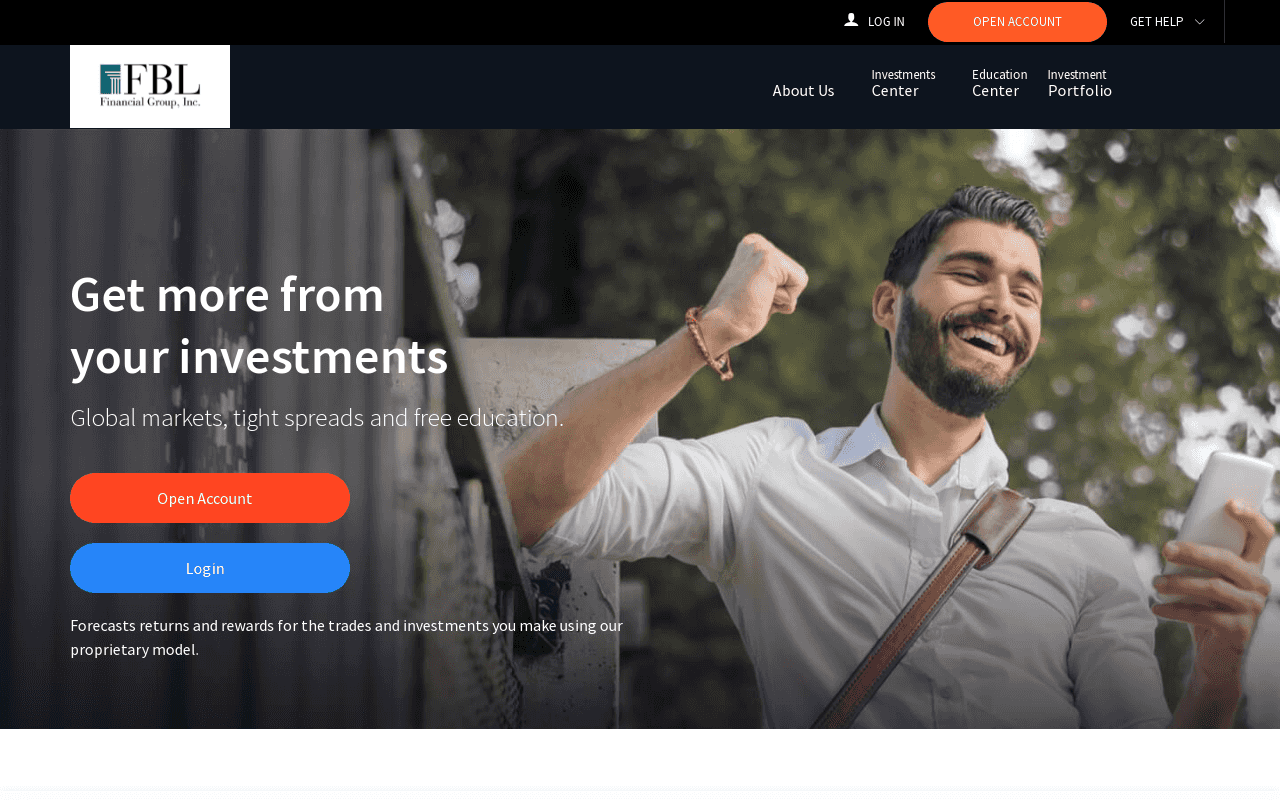Click the 'Global markets, tight spreads' subtitle

[317, 418]
